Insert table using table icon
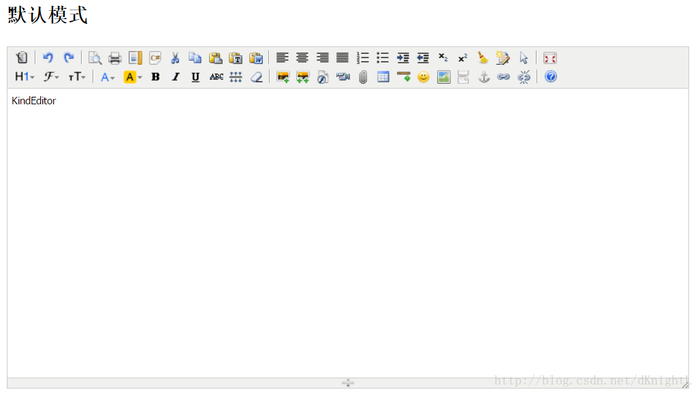 383,77
